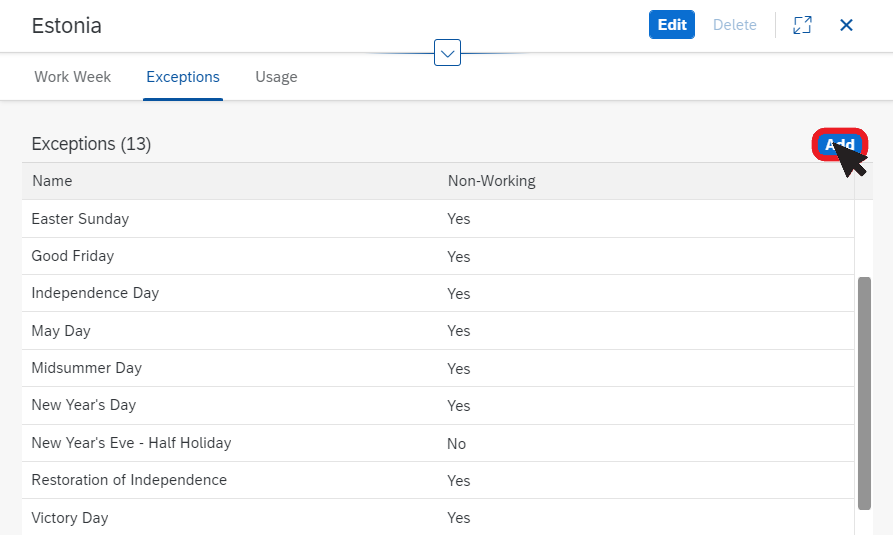Select the Exceptions tab
The height and width of the screenshot is (535, 893).
(x=183, y=77)
